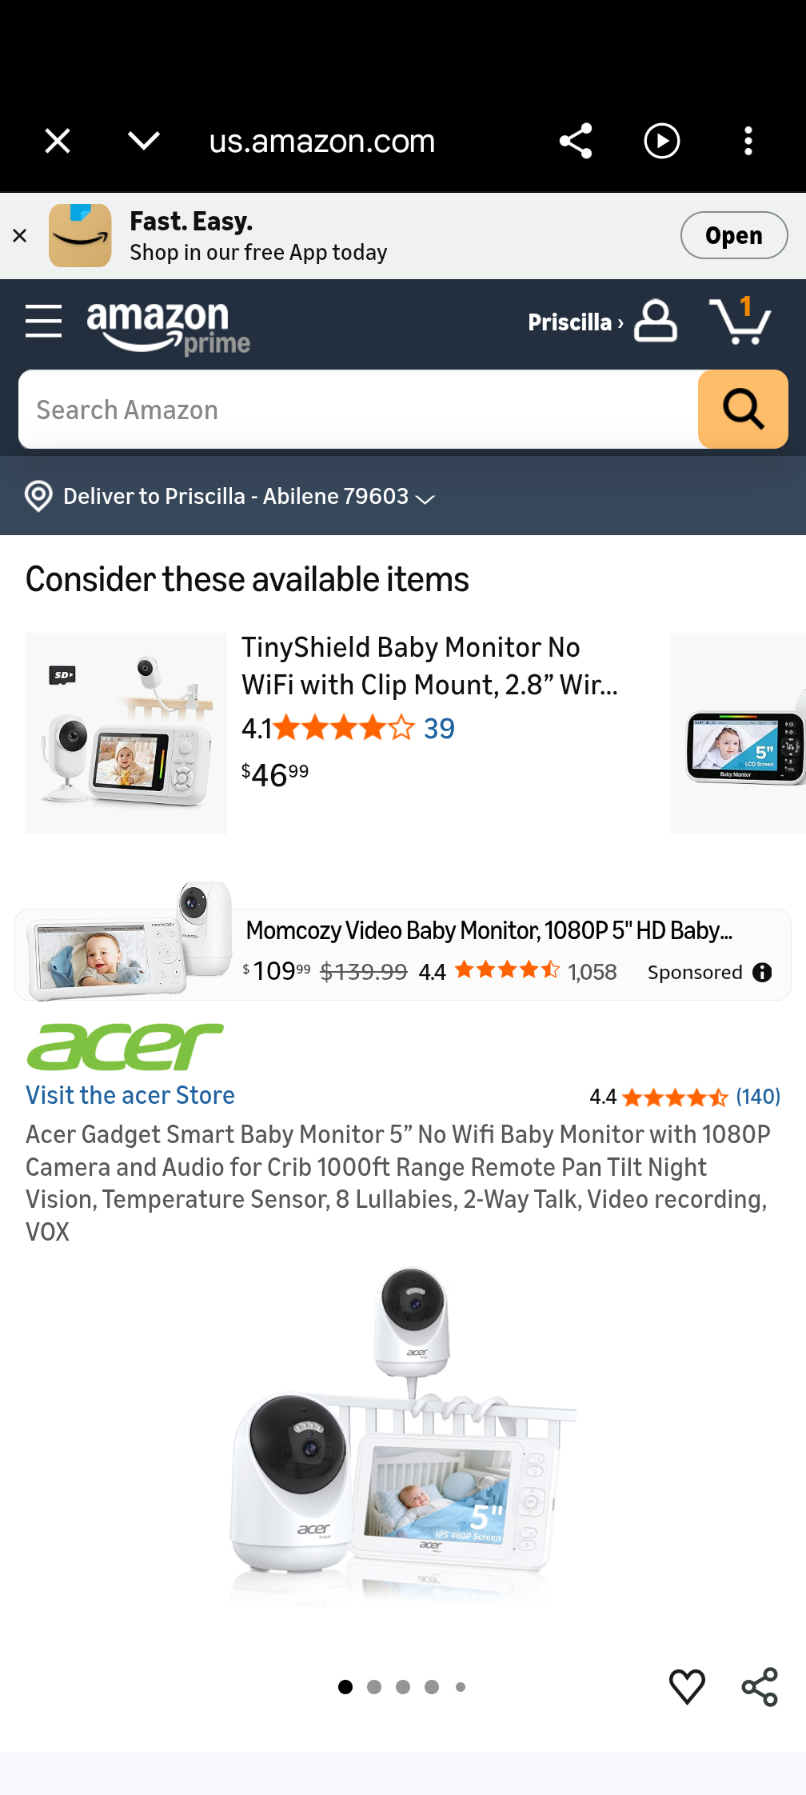Open the 140 reviews rating link
Screen dimensions: 806x1795
(x=758, y=1097)
